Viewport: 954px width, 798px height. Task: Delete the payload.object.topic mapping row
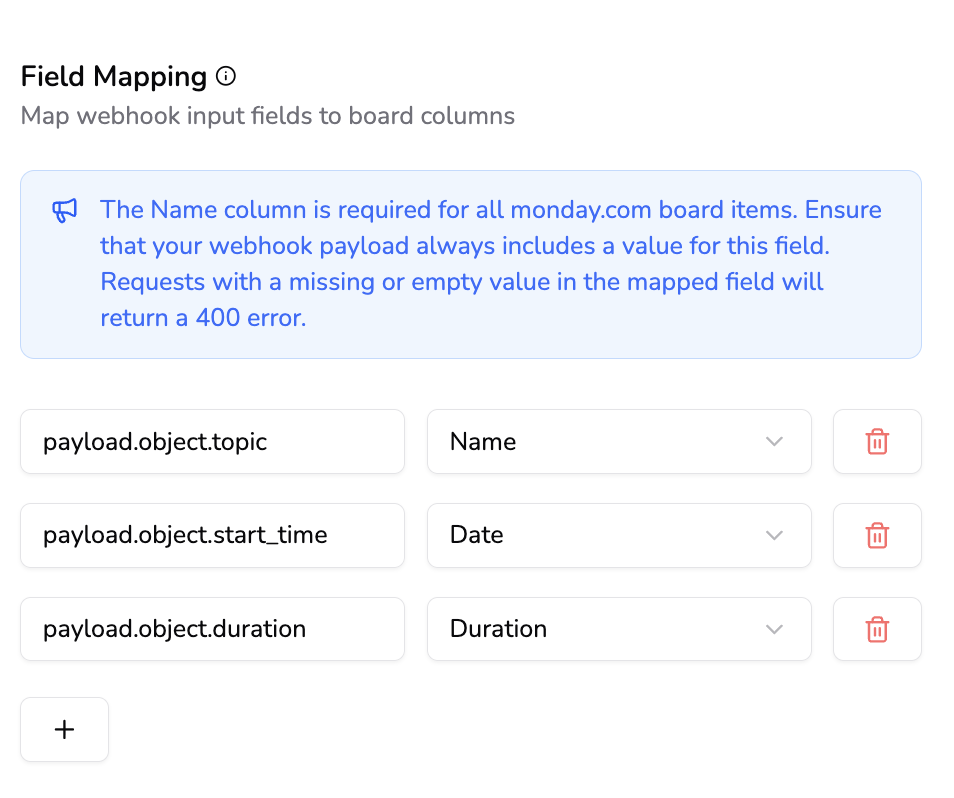point(877,441)
